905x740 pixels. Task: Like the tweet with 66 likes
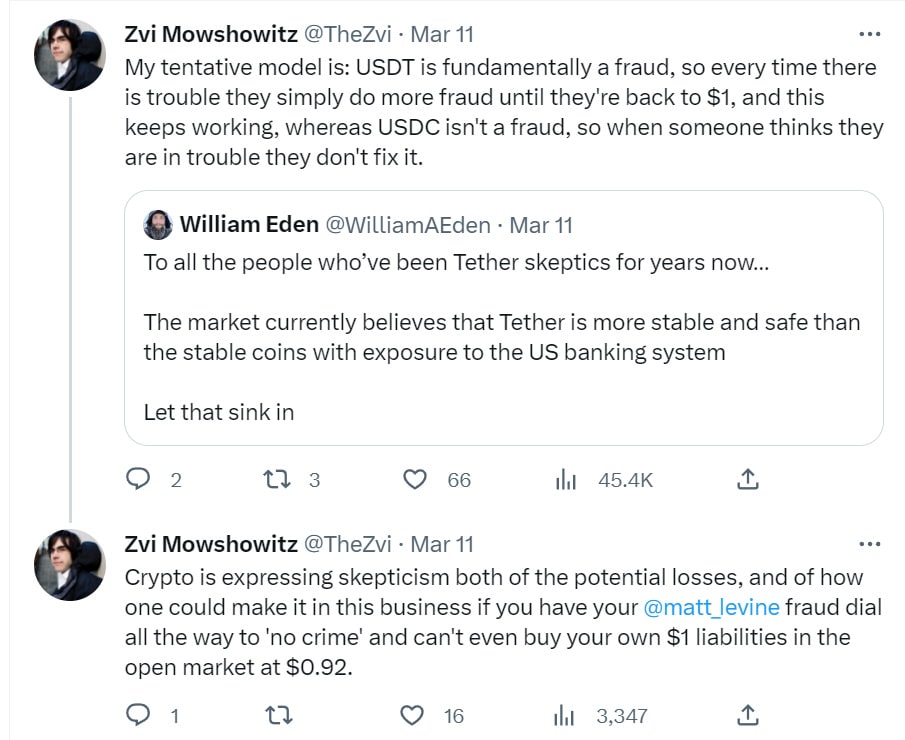(415, 480)
